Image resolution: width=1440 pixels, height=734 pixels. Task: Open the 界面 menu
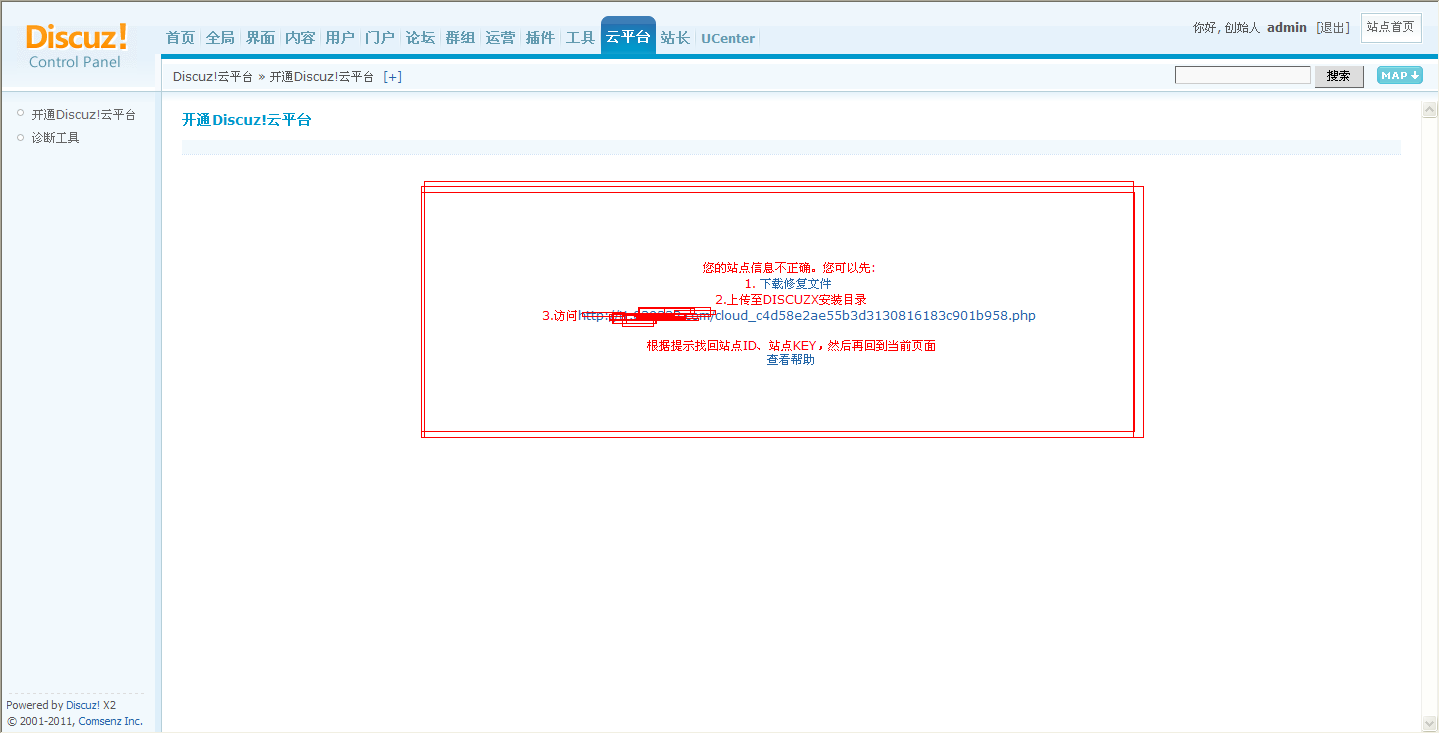pos(260,38)
